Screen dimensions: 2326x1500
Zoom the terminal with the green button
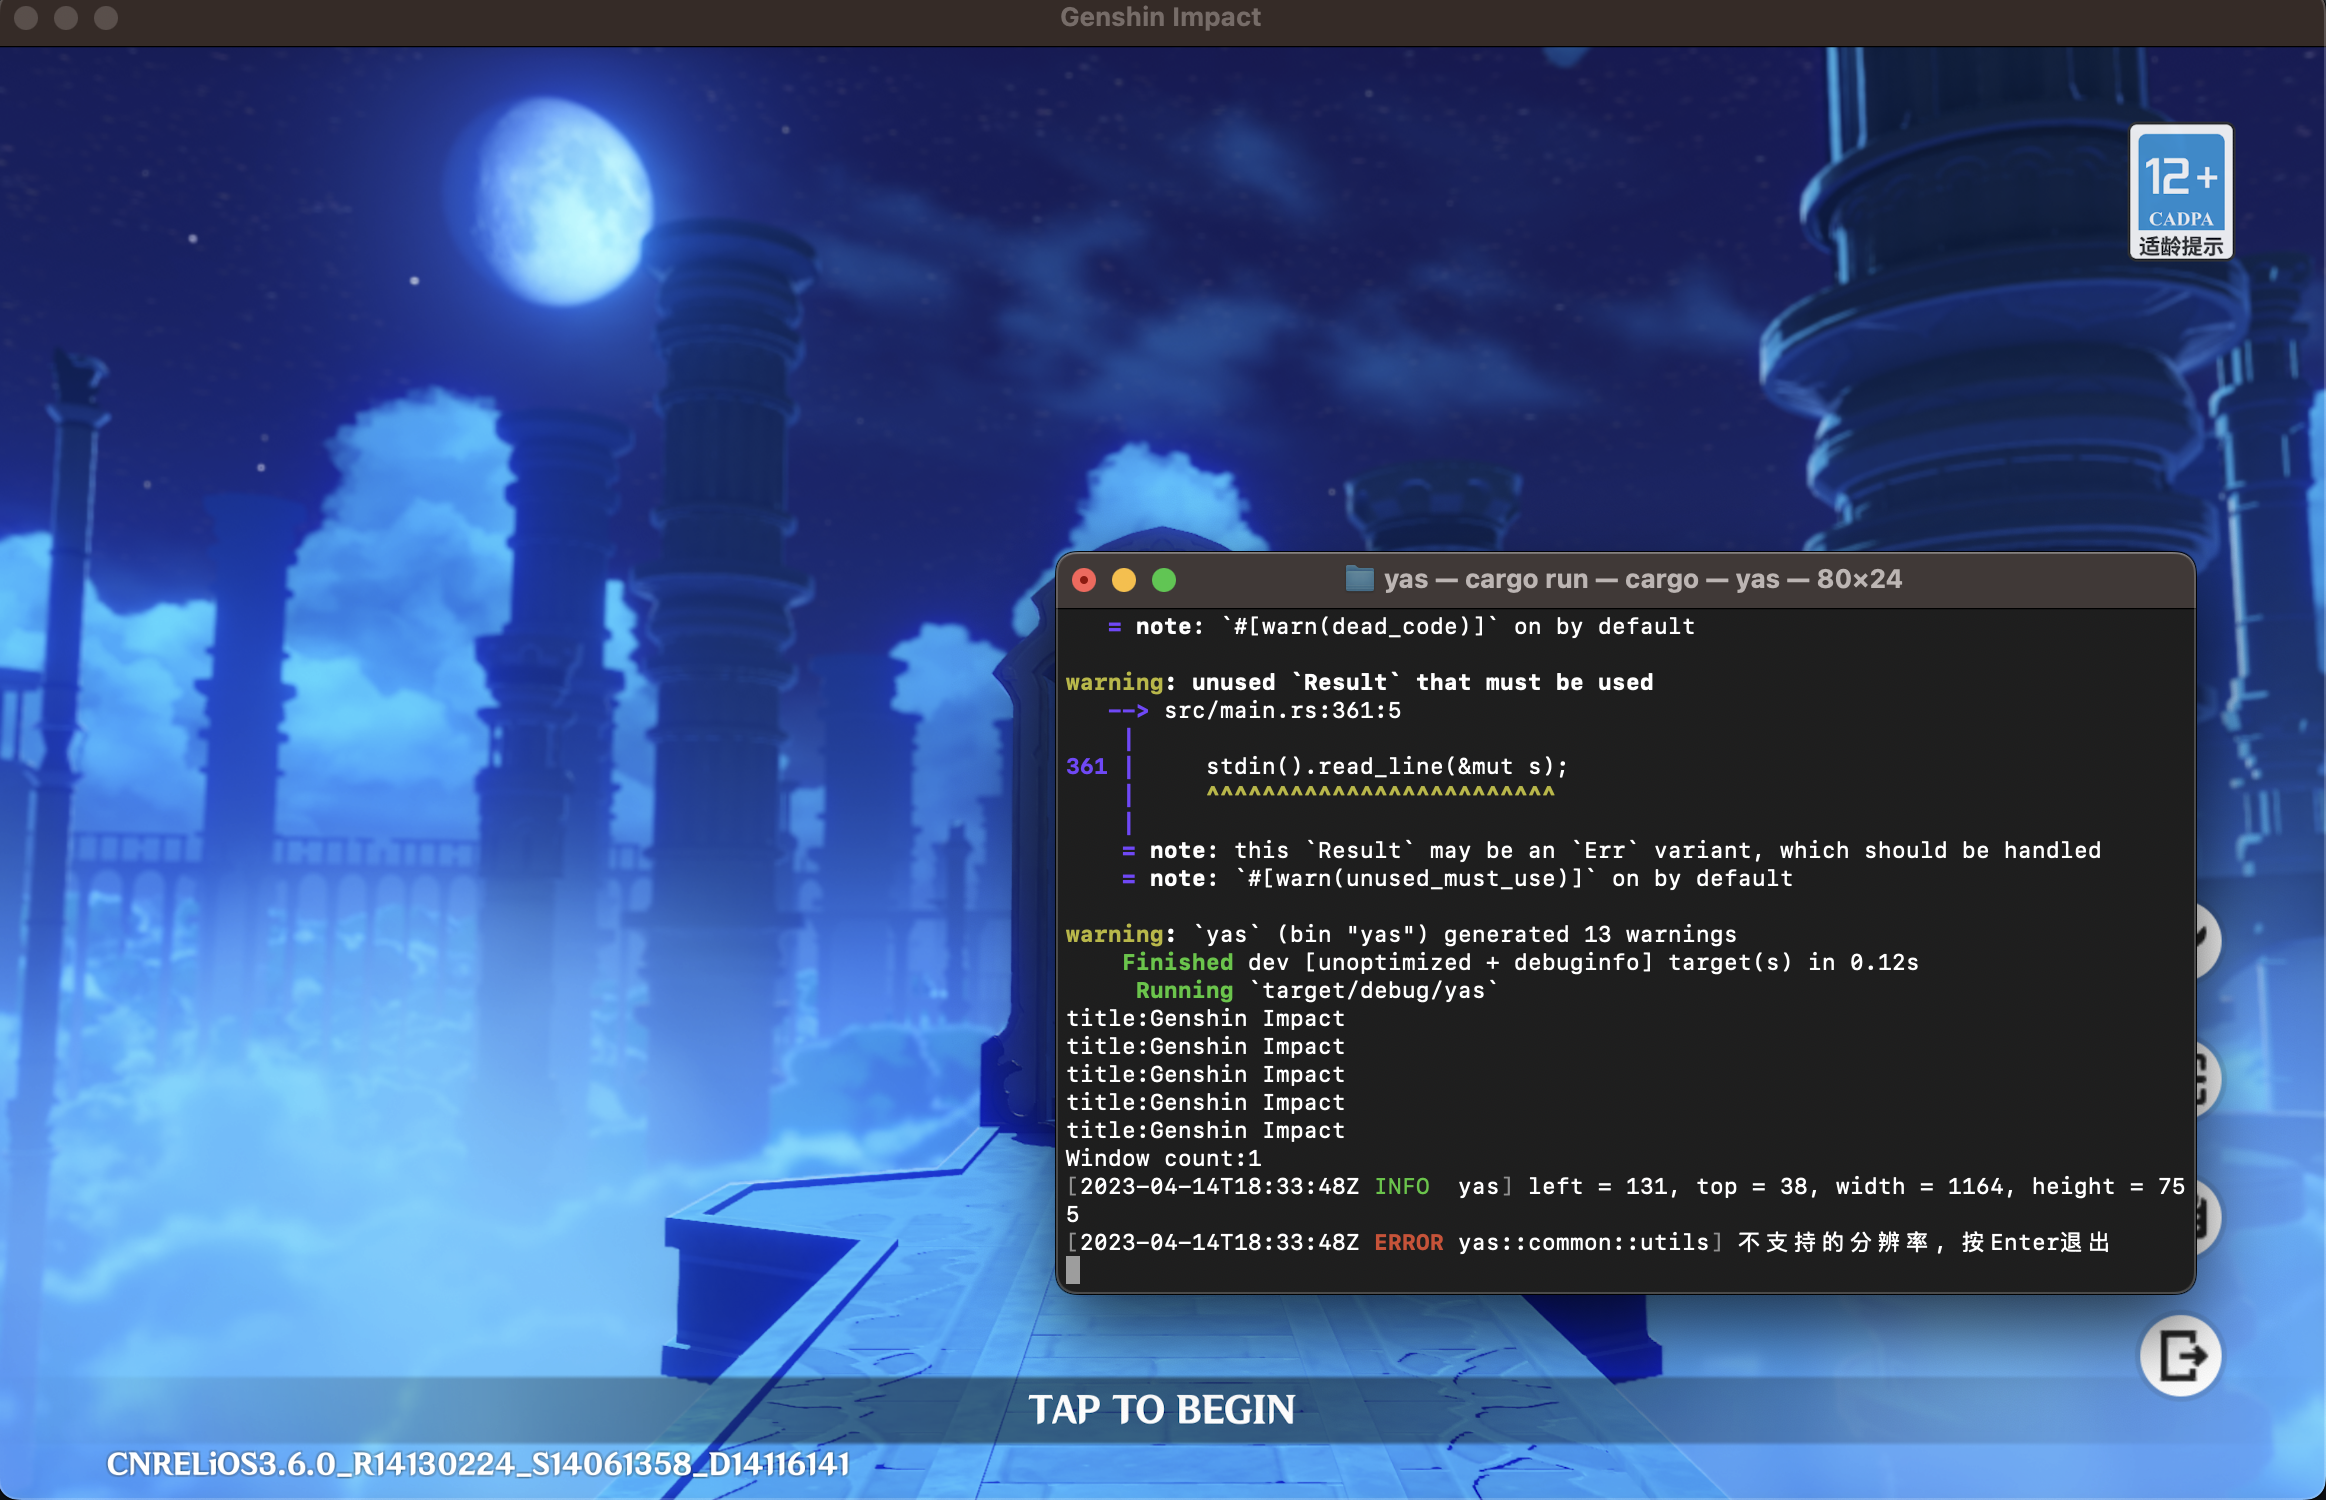tap(1164, 580)
